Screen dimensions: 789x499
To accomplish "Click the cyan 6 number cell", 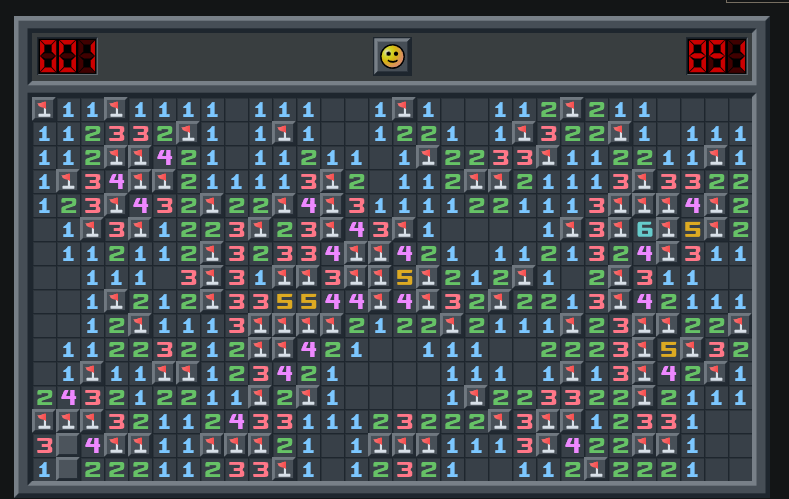I will 645,230.
